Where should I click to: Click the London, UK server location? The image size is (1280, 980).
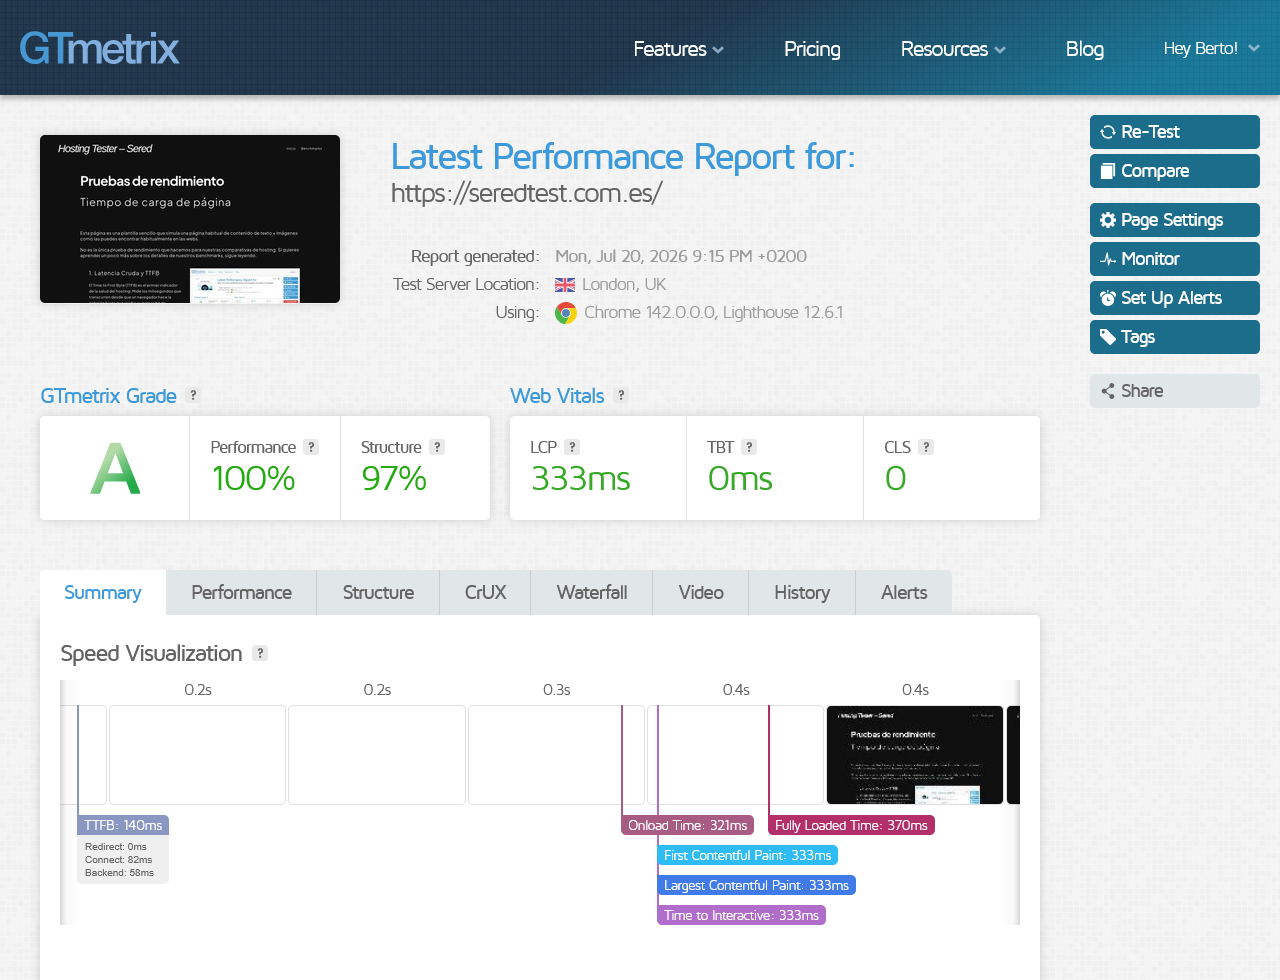tap(624, 284)
